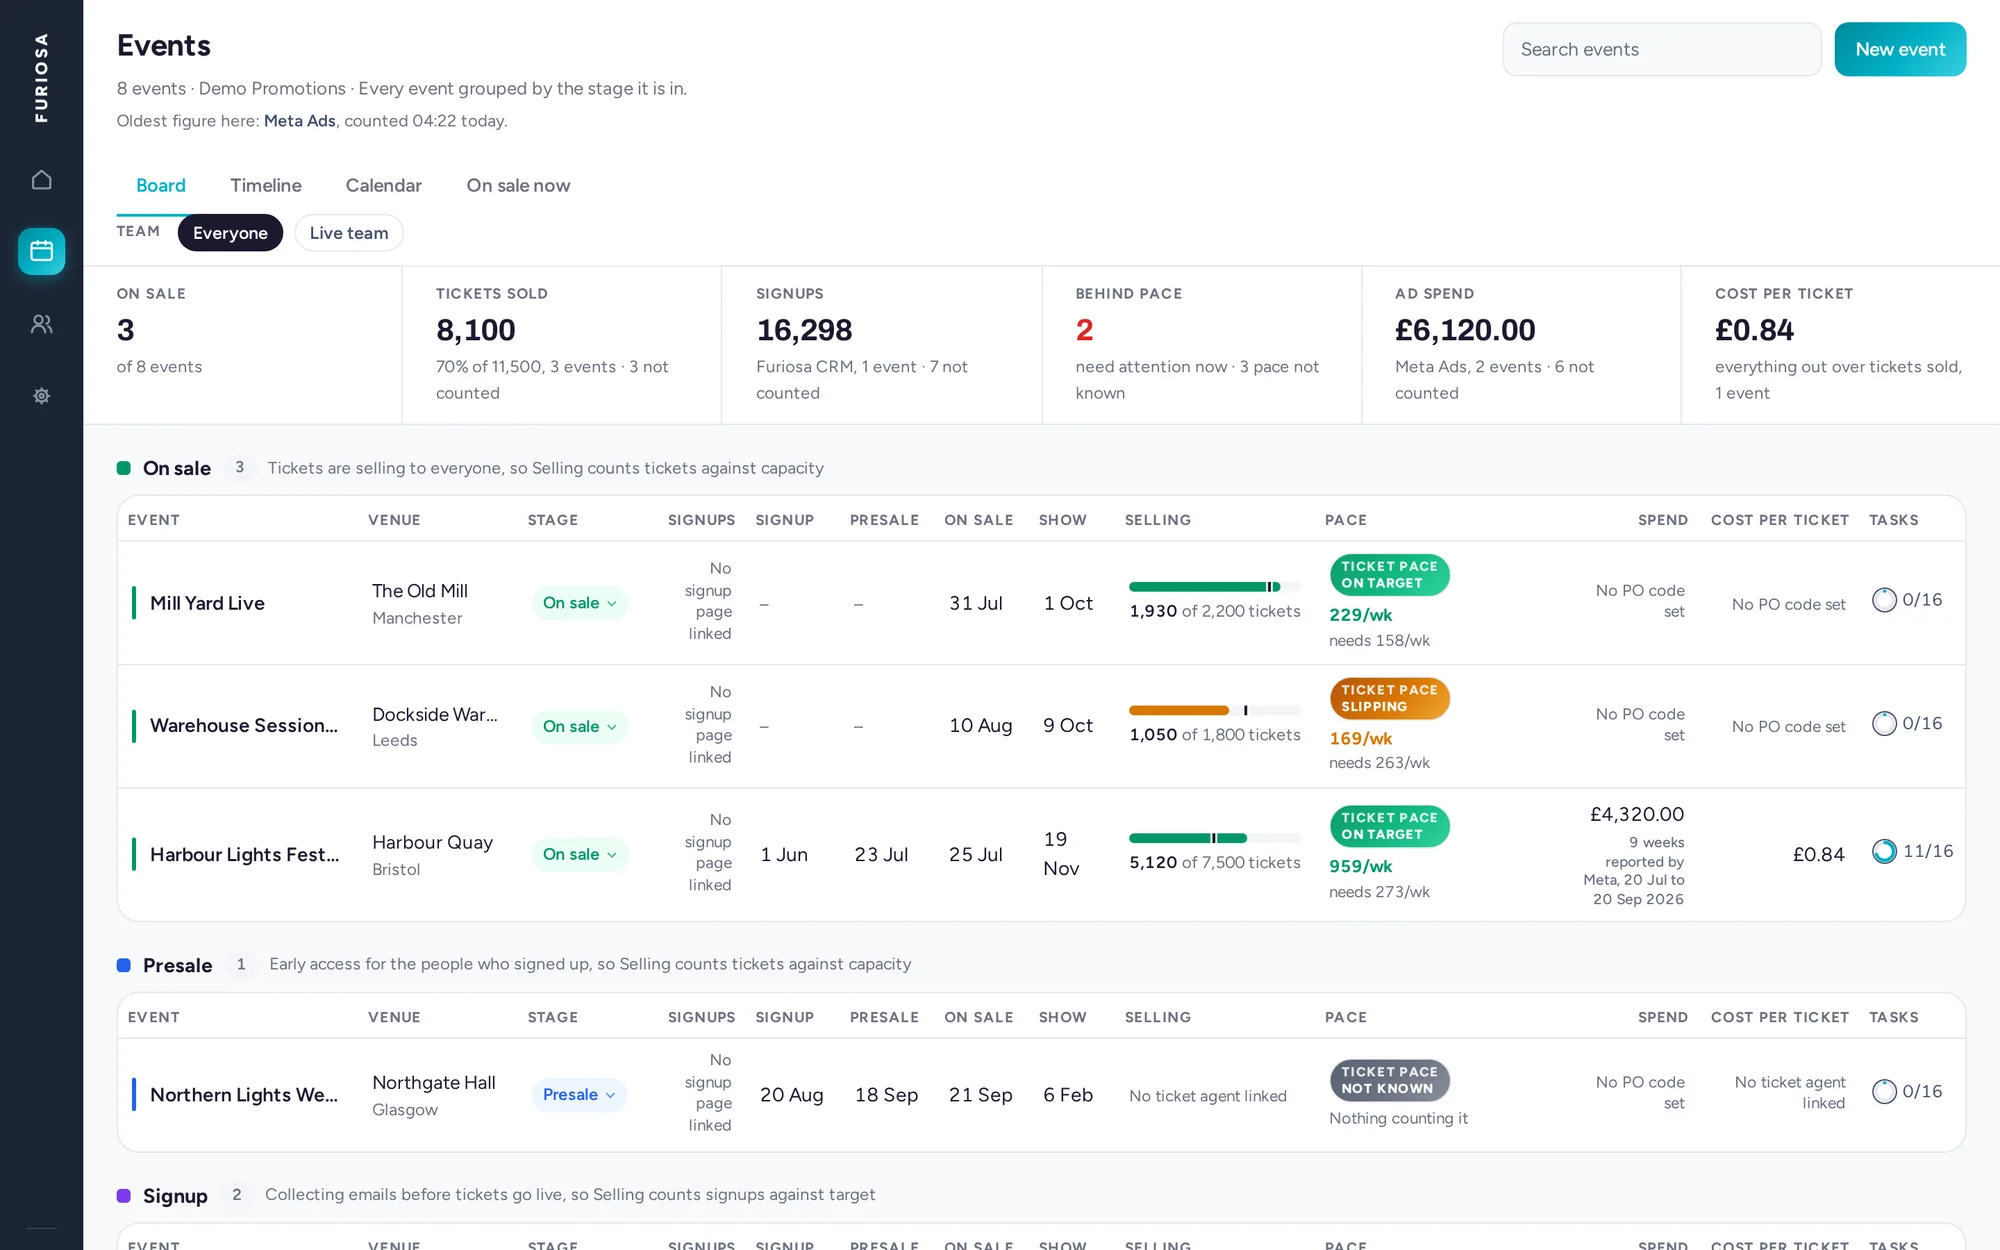Select the Live team filter
The height and width of the screenshot is (1250, 2000).
pos(349,233)
